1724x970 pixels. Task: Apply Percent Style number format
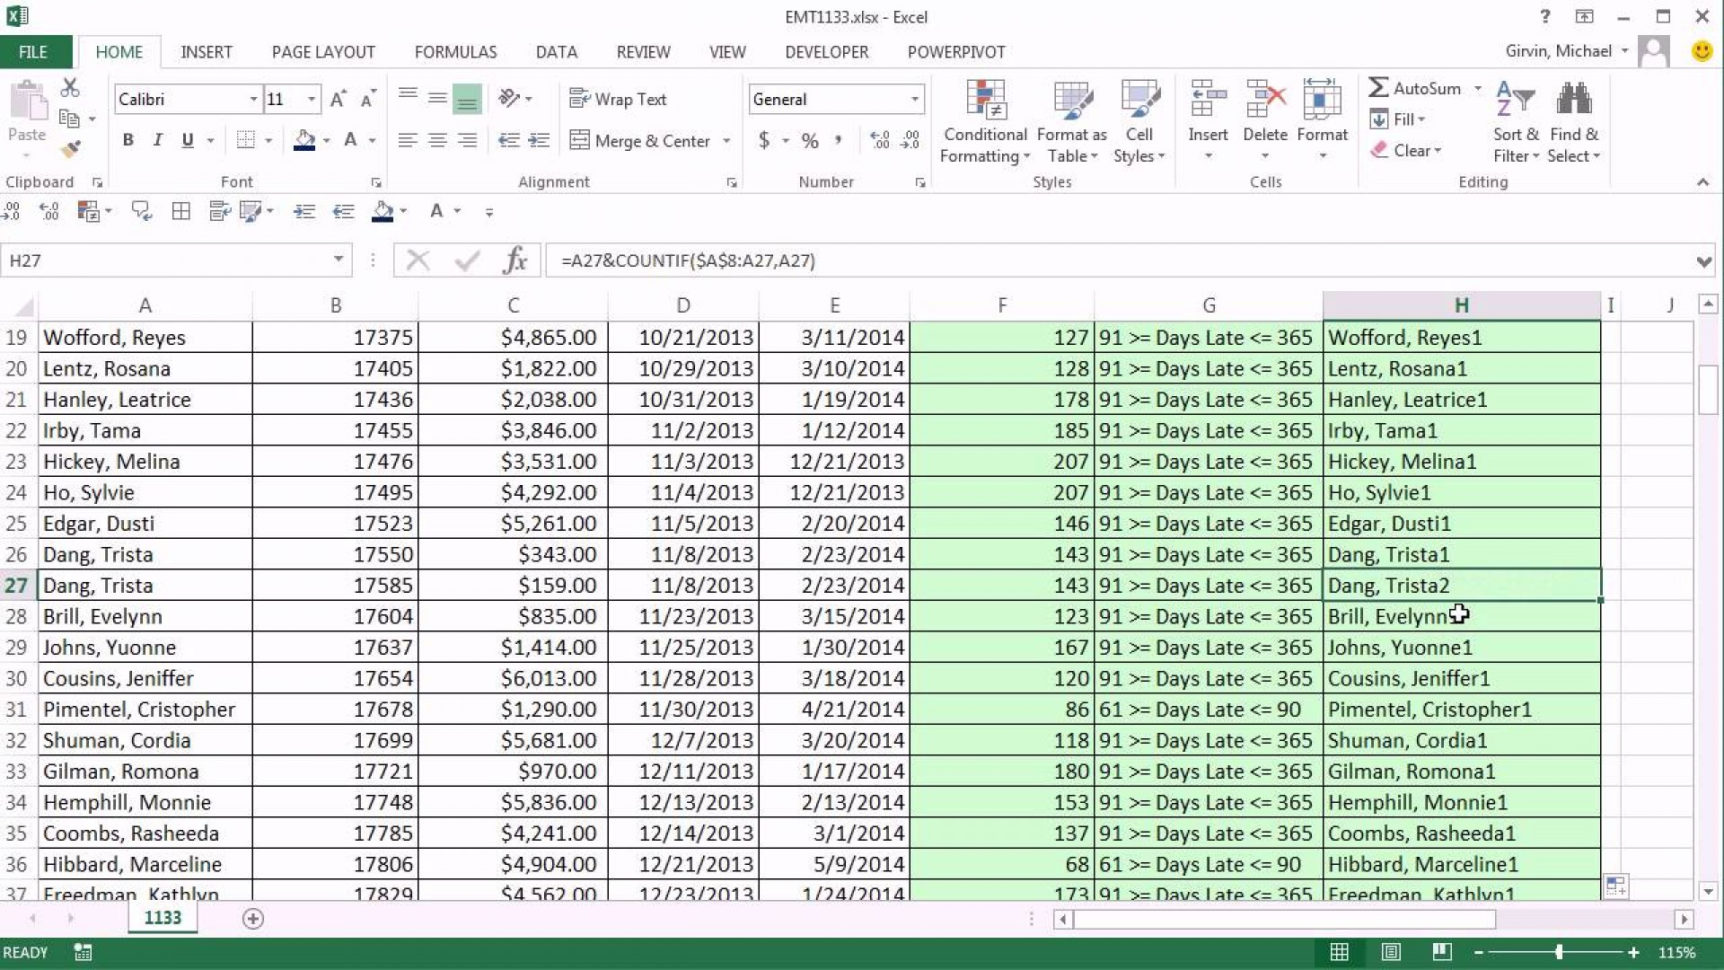coord(810,141)
